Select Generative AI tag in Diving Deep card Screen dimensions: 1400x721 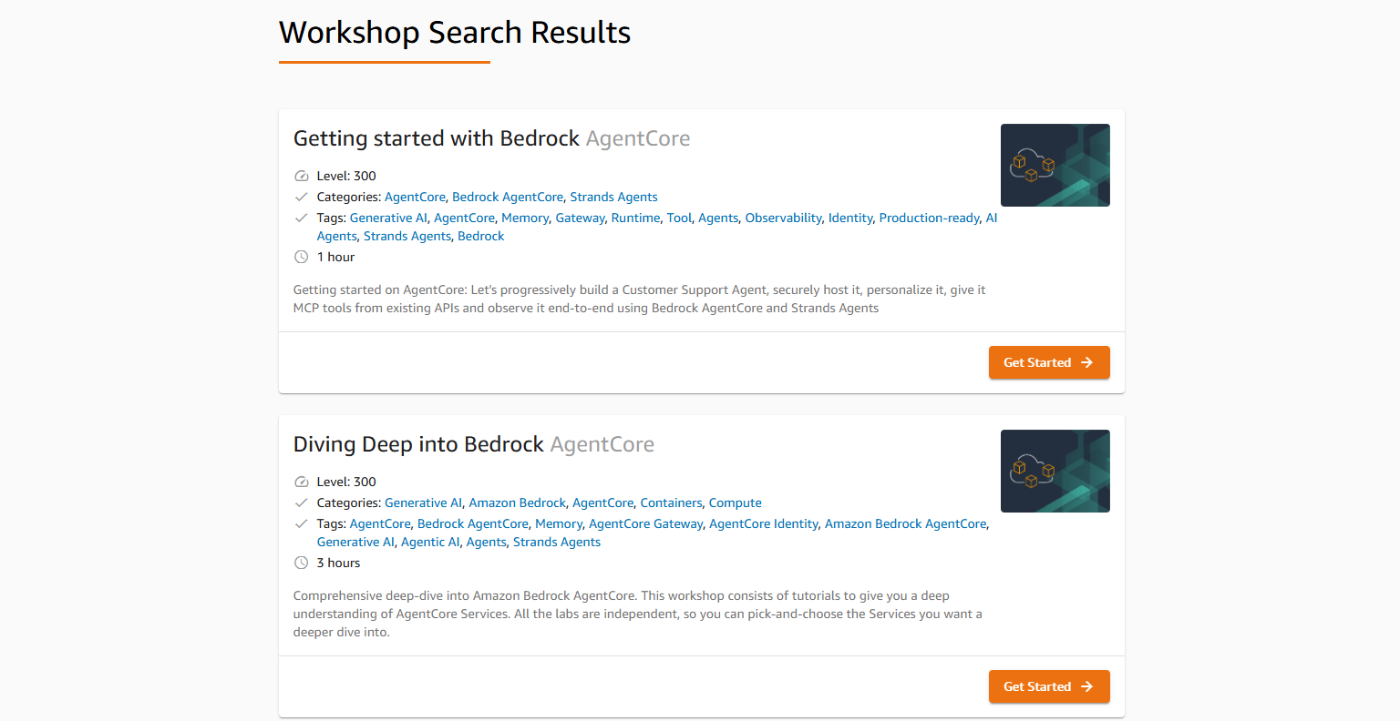(x=355, y=542)
